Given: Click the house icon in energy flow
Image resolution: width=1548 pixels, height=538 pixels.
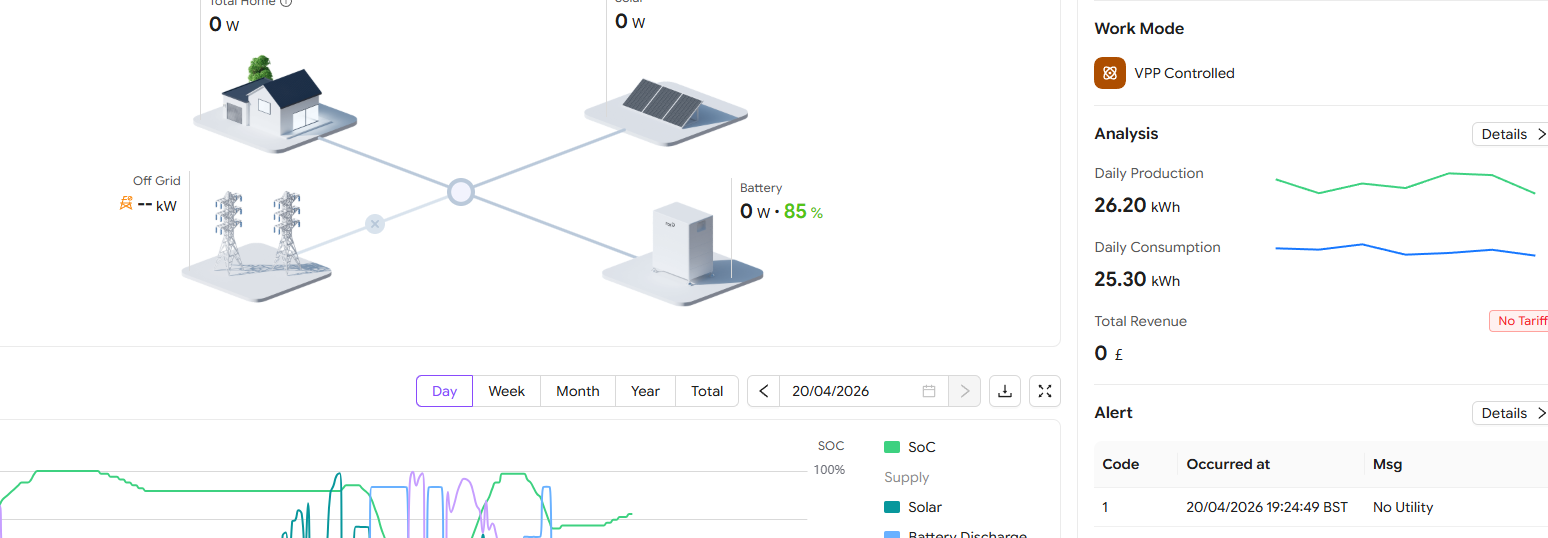Looking at the screenshot, I should click(x=272, y=98).
